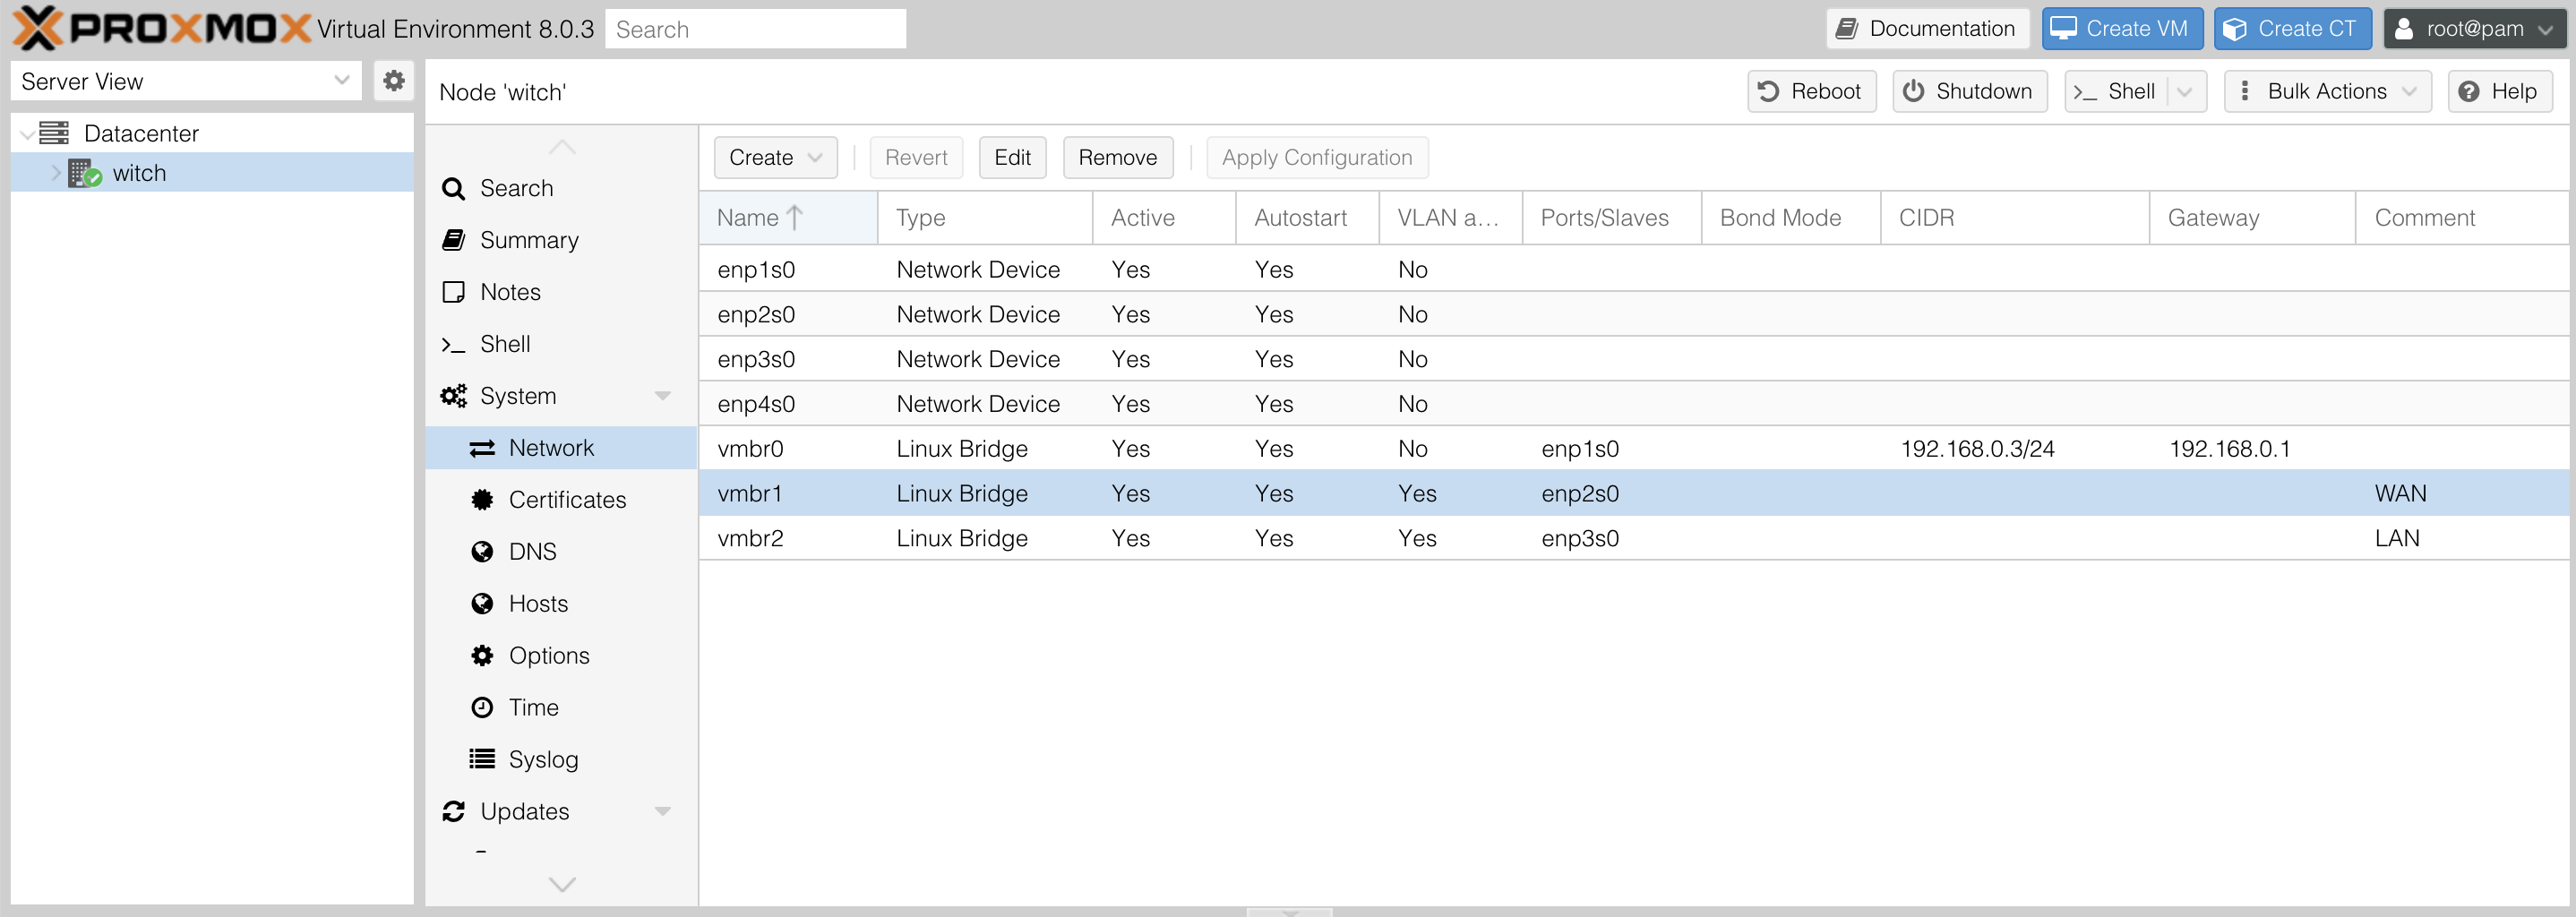Open the Syslog viewer
2576x917 pixels.
(542, 760)
